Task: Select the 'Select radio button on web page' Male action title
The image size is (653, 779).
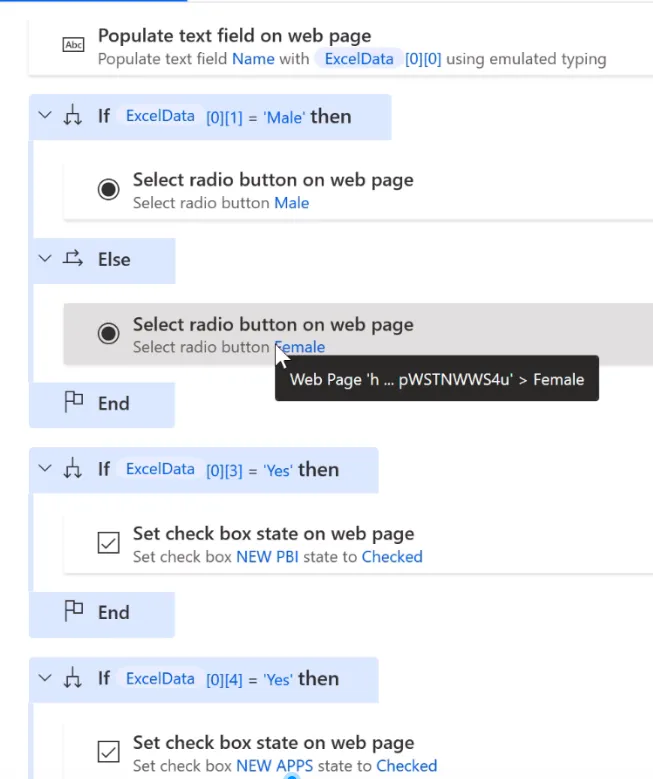Action: (273, 180)
